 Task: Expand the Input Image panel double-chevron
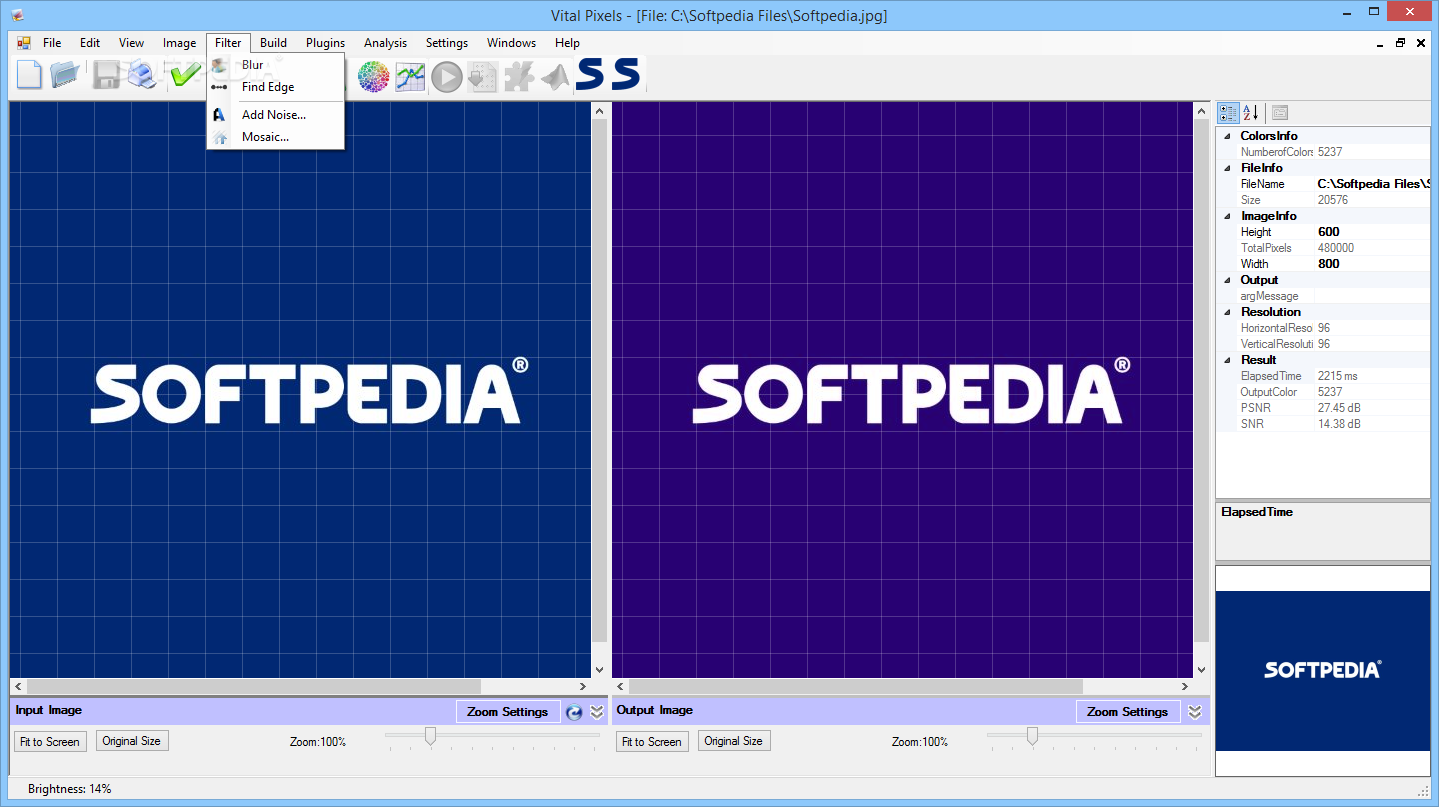(597, 712)
